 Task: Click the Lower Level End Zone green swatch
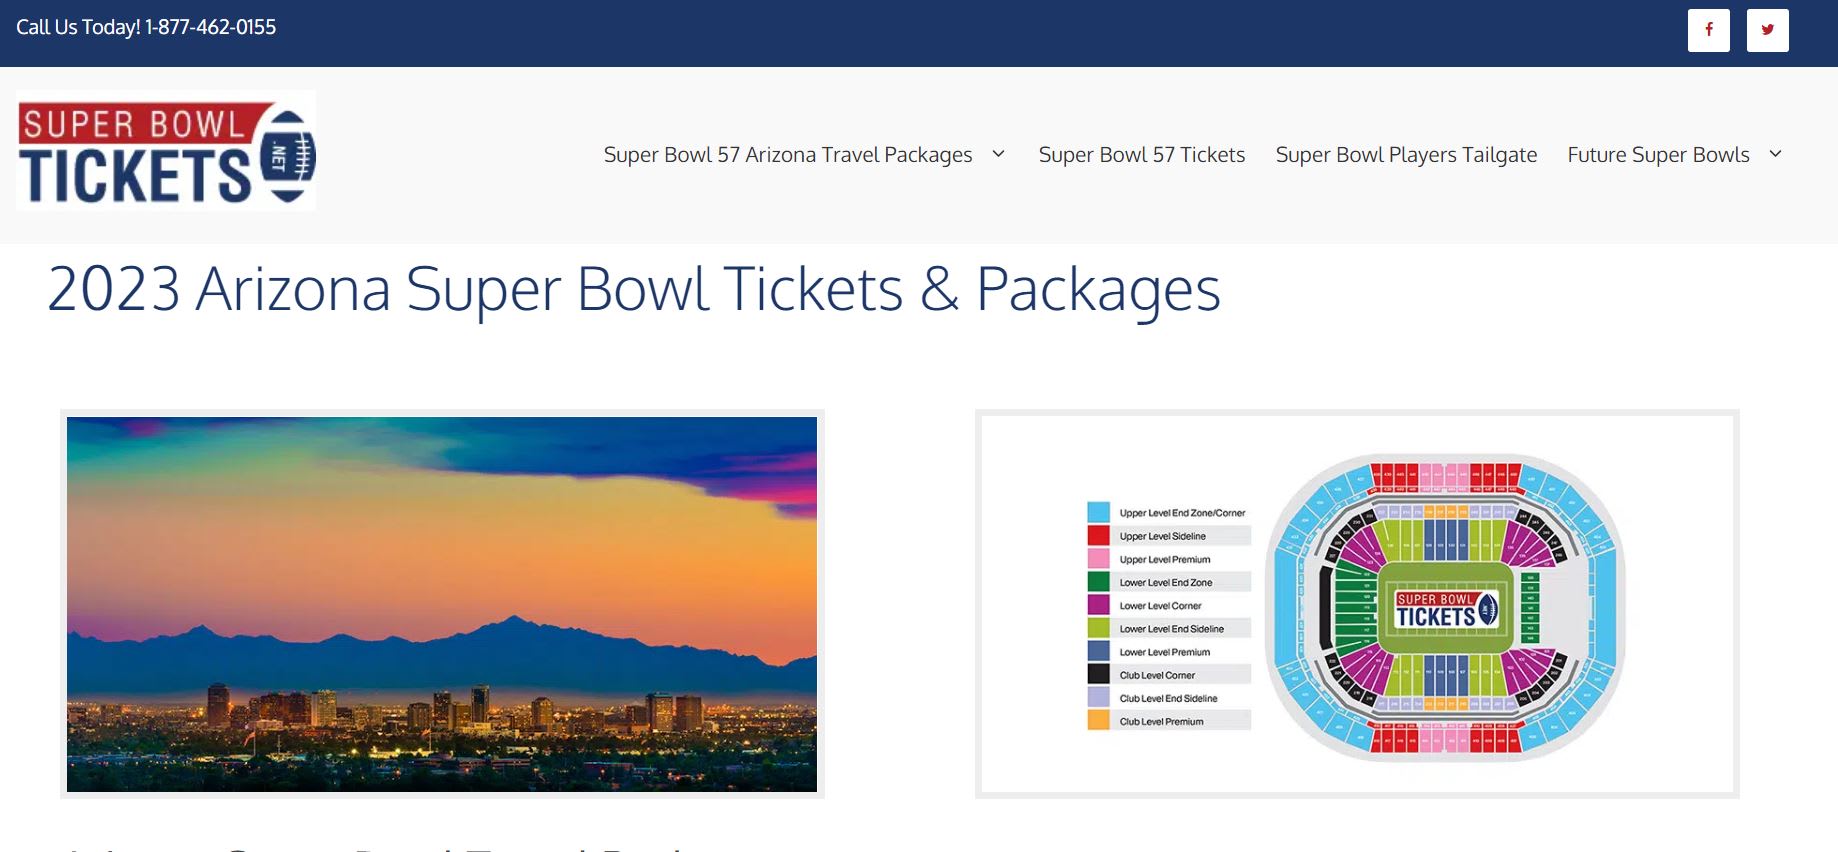pyautogui.click(x=1098, y=582)
